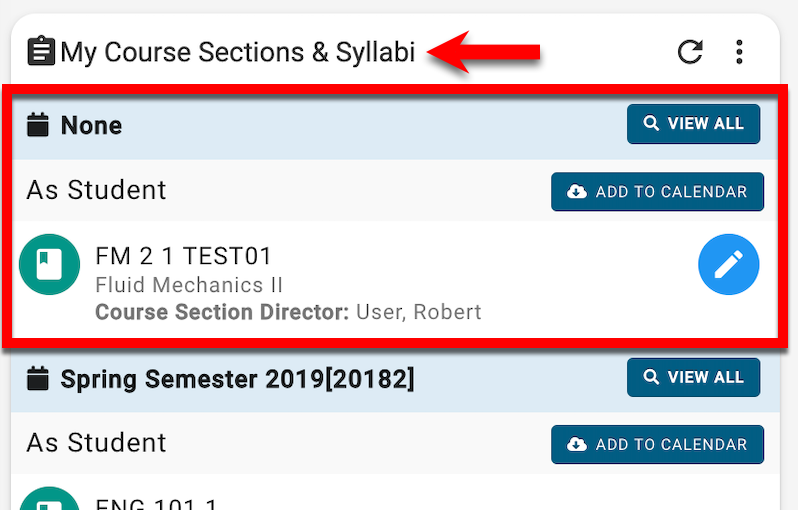Click the teal icon for ENG 101 1

[49, 500]
